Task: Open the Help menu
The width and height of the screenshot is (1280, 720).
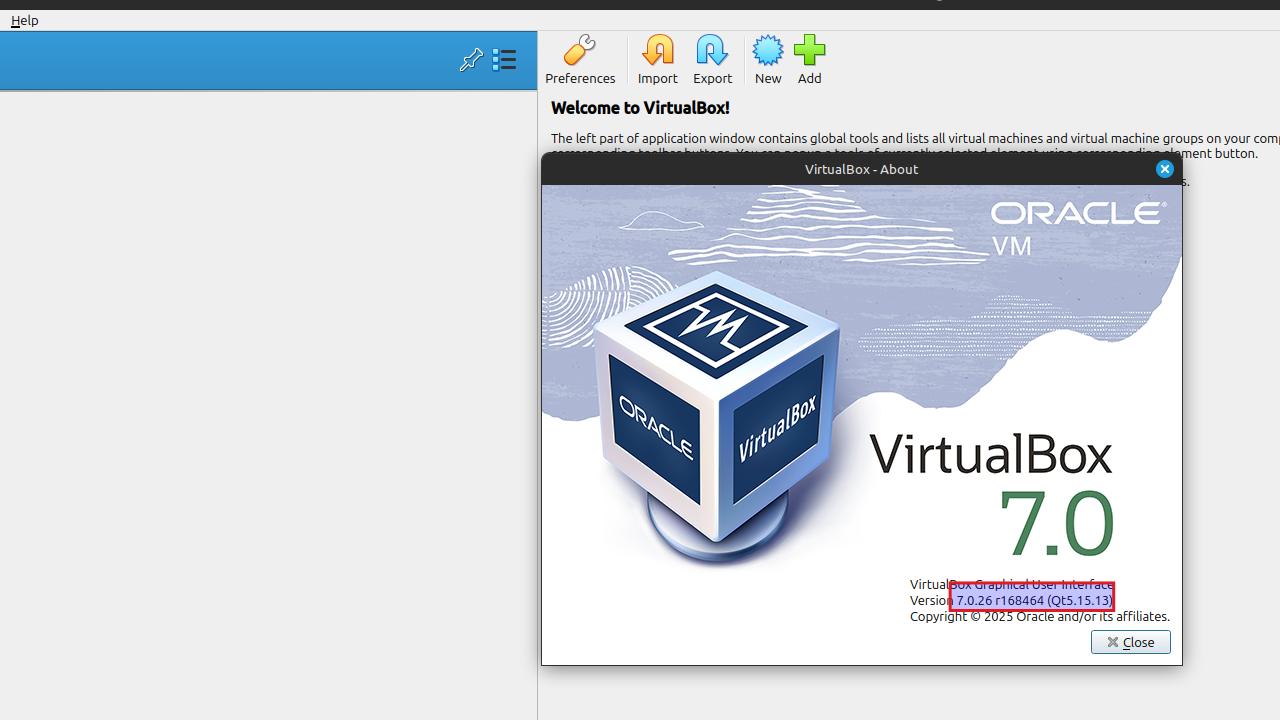Action: pos(25,20)
